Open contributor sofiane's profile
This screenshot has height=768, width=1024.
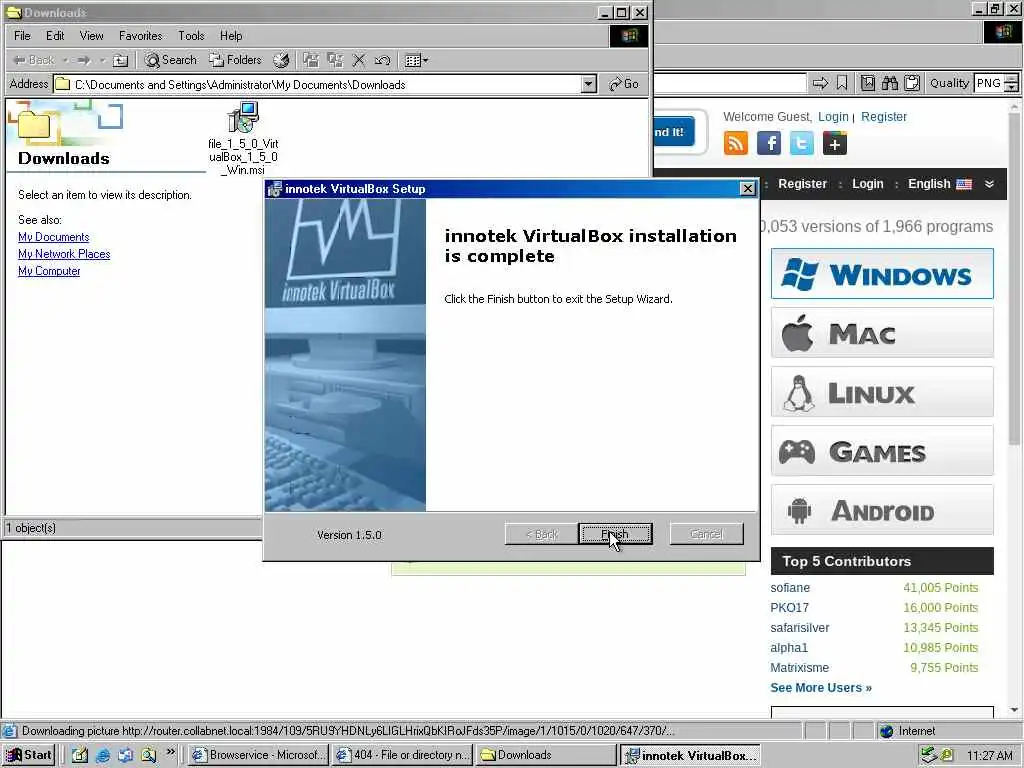click(790, 588)
